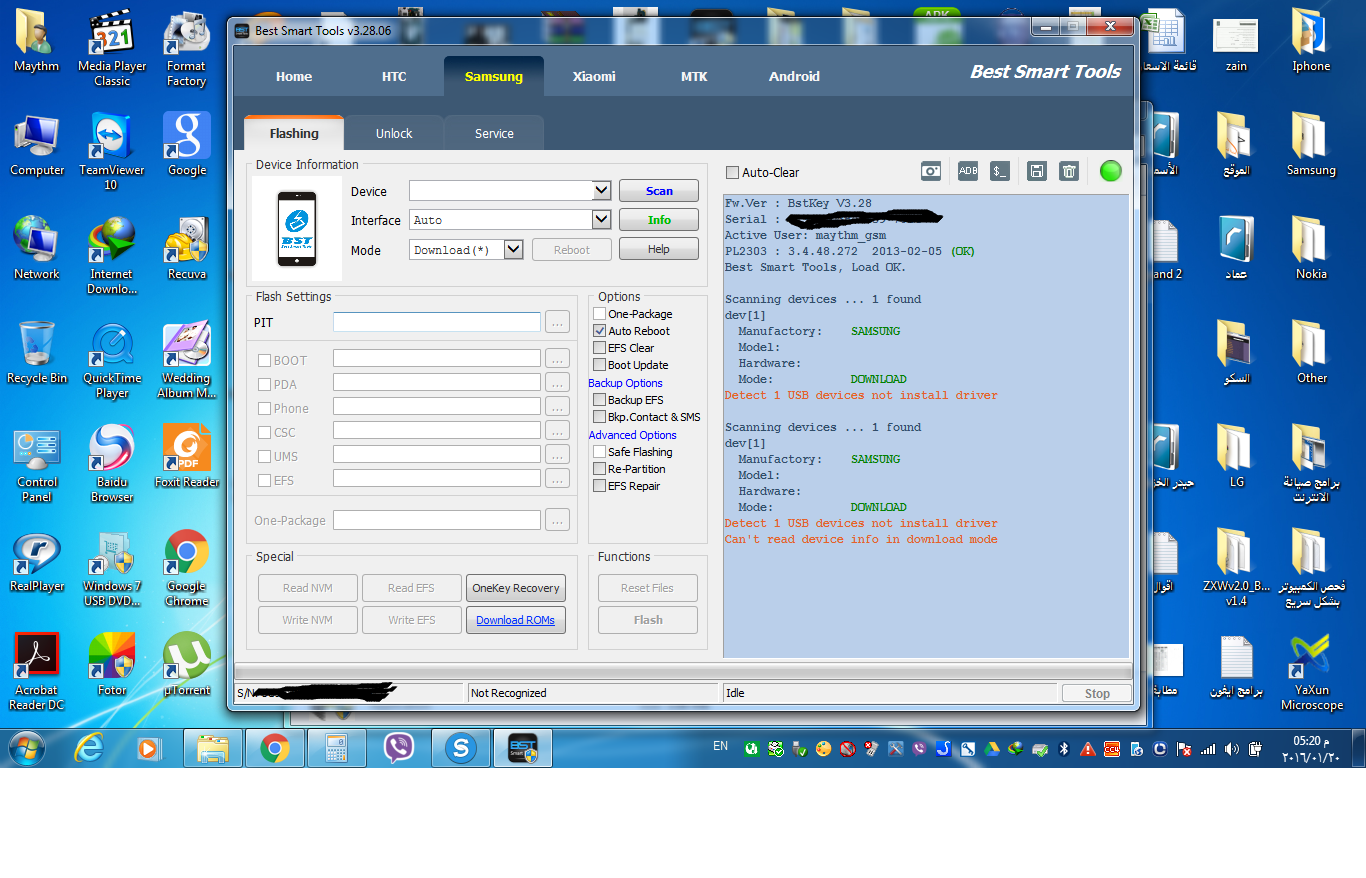This screenshot has width=1366, height=878.
Task: Select the Format Factory desktop icon
Action: tap(186, 50)
